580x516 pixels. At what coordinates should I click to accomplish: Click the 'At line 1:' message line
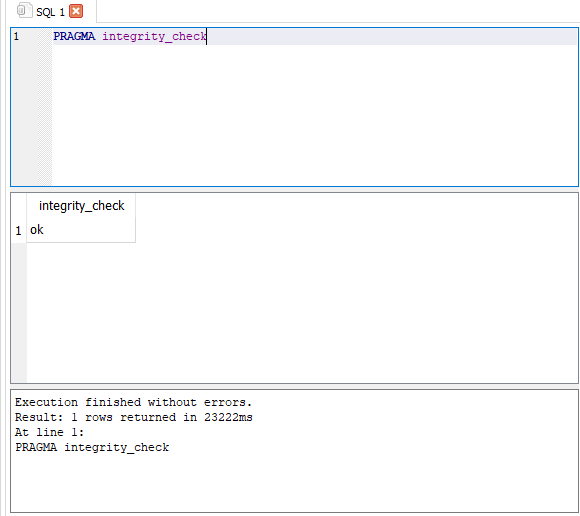tap(50, 432)
